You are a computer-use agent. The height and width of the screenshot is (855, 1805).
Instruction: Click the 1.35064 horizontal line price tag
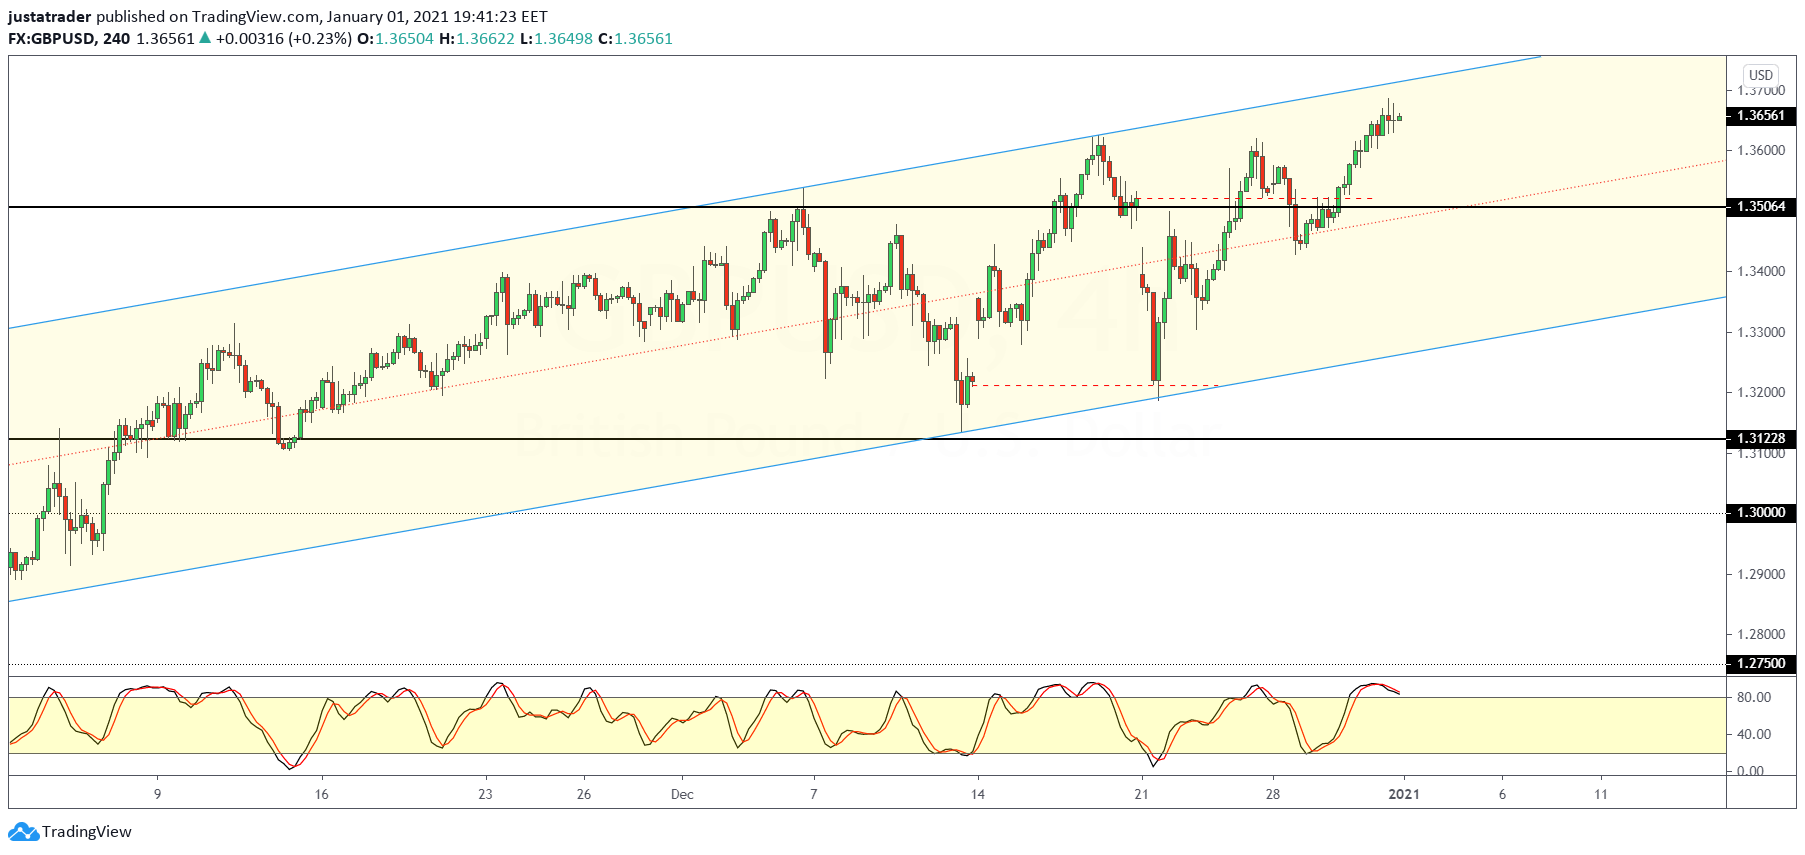1760,207
